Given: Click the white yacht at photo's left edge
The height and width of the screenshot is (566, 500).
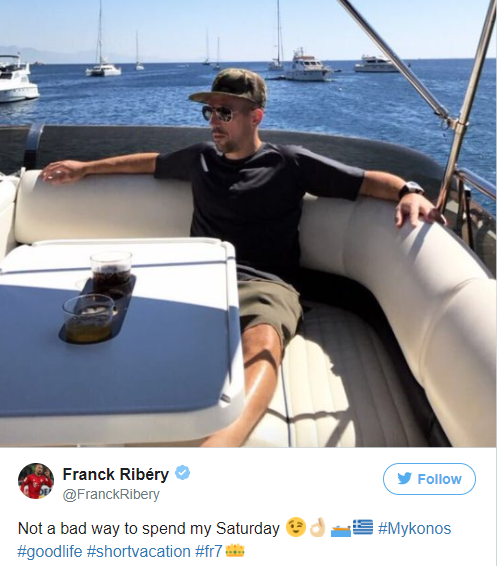Looking at the screenshot, I should [17, 78].
